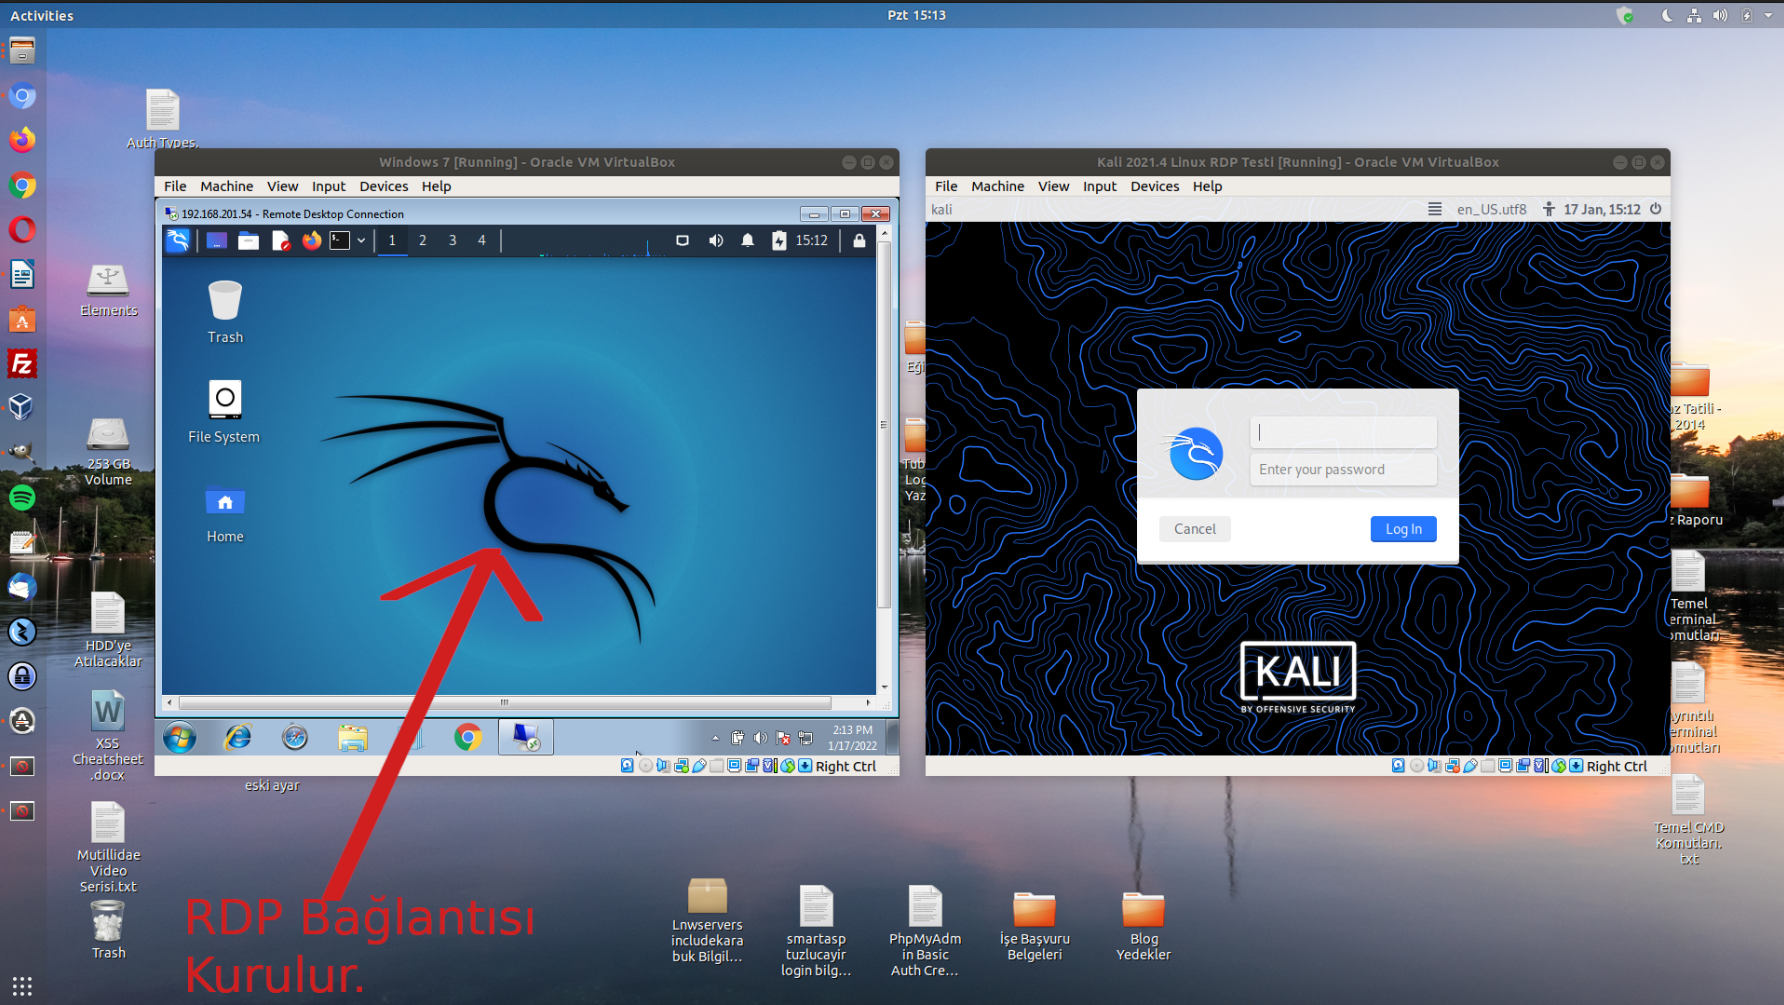Toggle the Kali panel volume icon
The height and width of the screenshot is (1005, 1784).
[716, 241]
